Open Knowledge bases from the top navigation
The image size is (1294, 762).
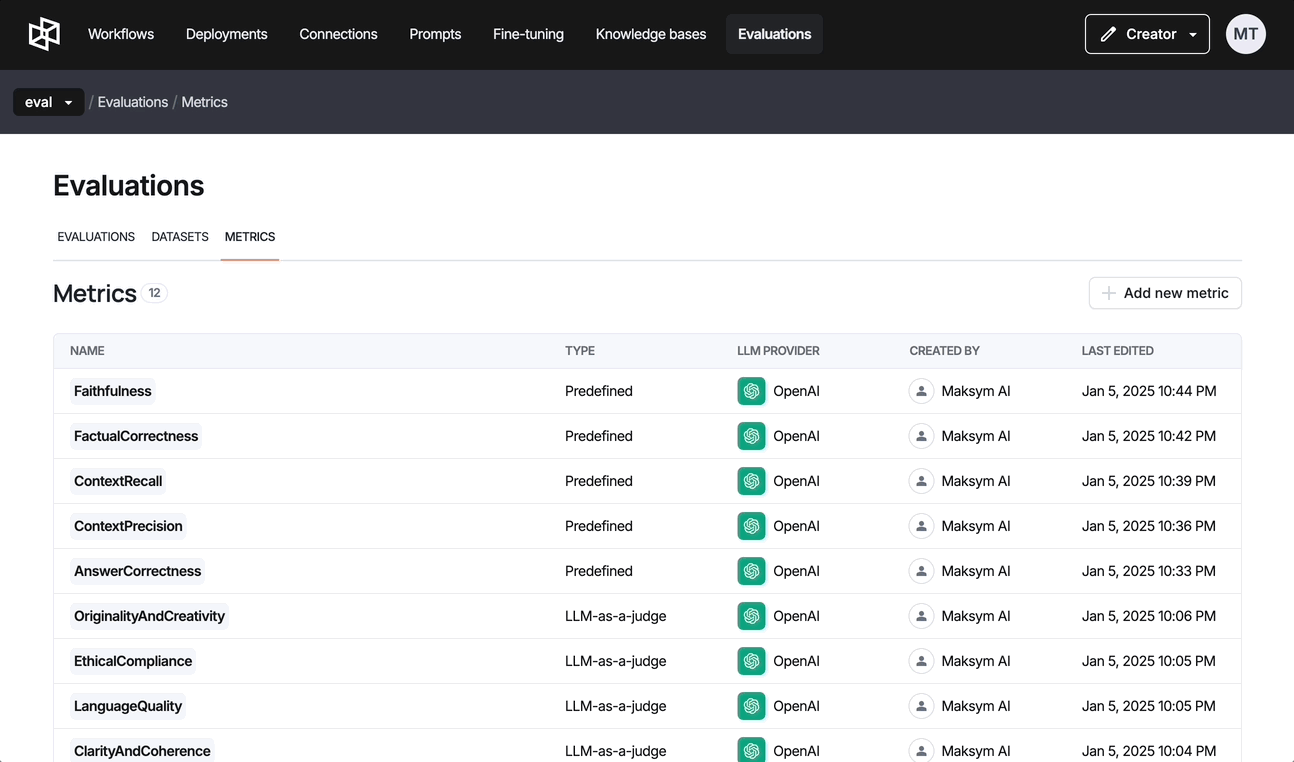coord(650,34)
